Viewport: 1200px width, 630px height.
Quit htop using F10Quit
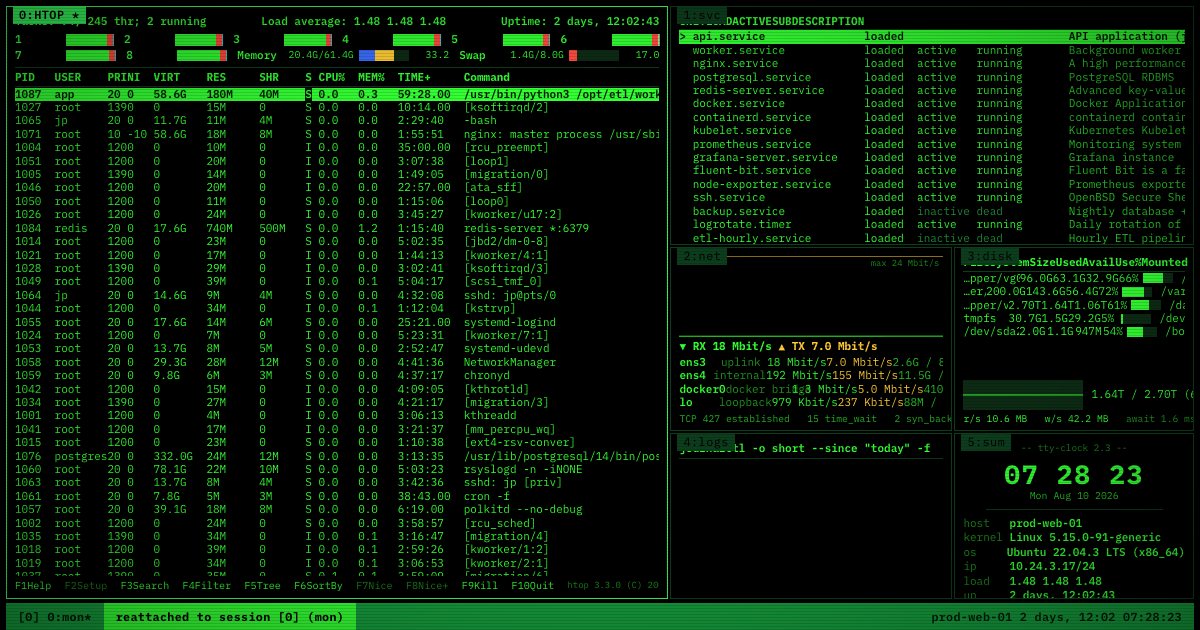click(x=532, y=586)
